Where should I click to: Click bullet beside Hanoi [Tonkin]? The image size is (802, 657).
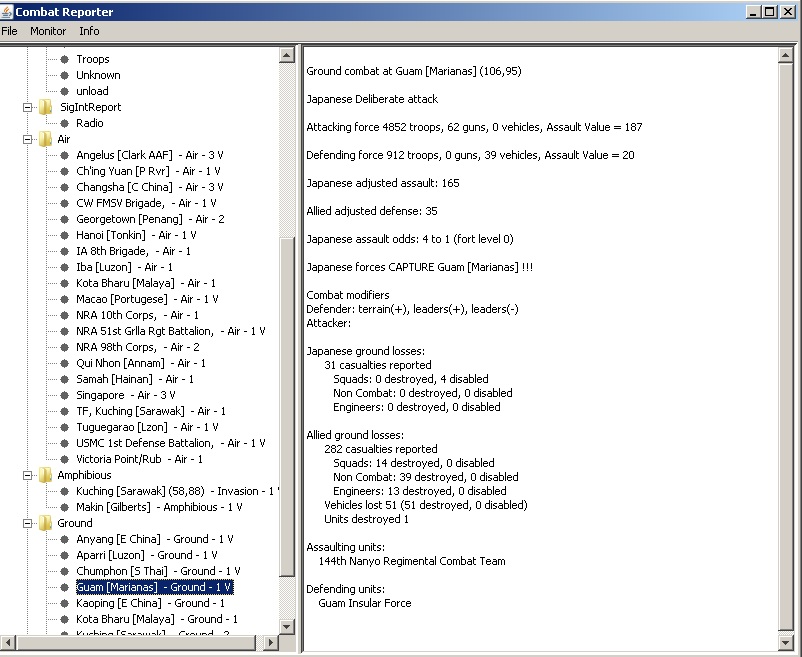pos(64,235)
